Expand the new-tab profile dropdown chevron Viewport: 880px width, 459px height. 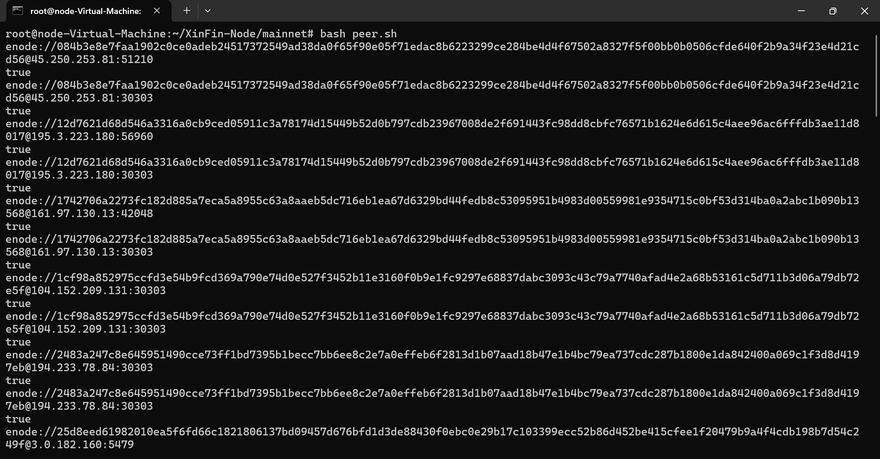208,11
